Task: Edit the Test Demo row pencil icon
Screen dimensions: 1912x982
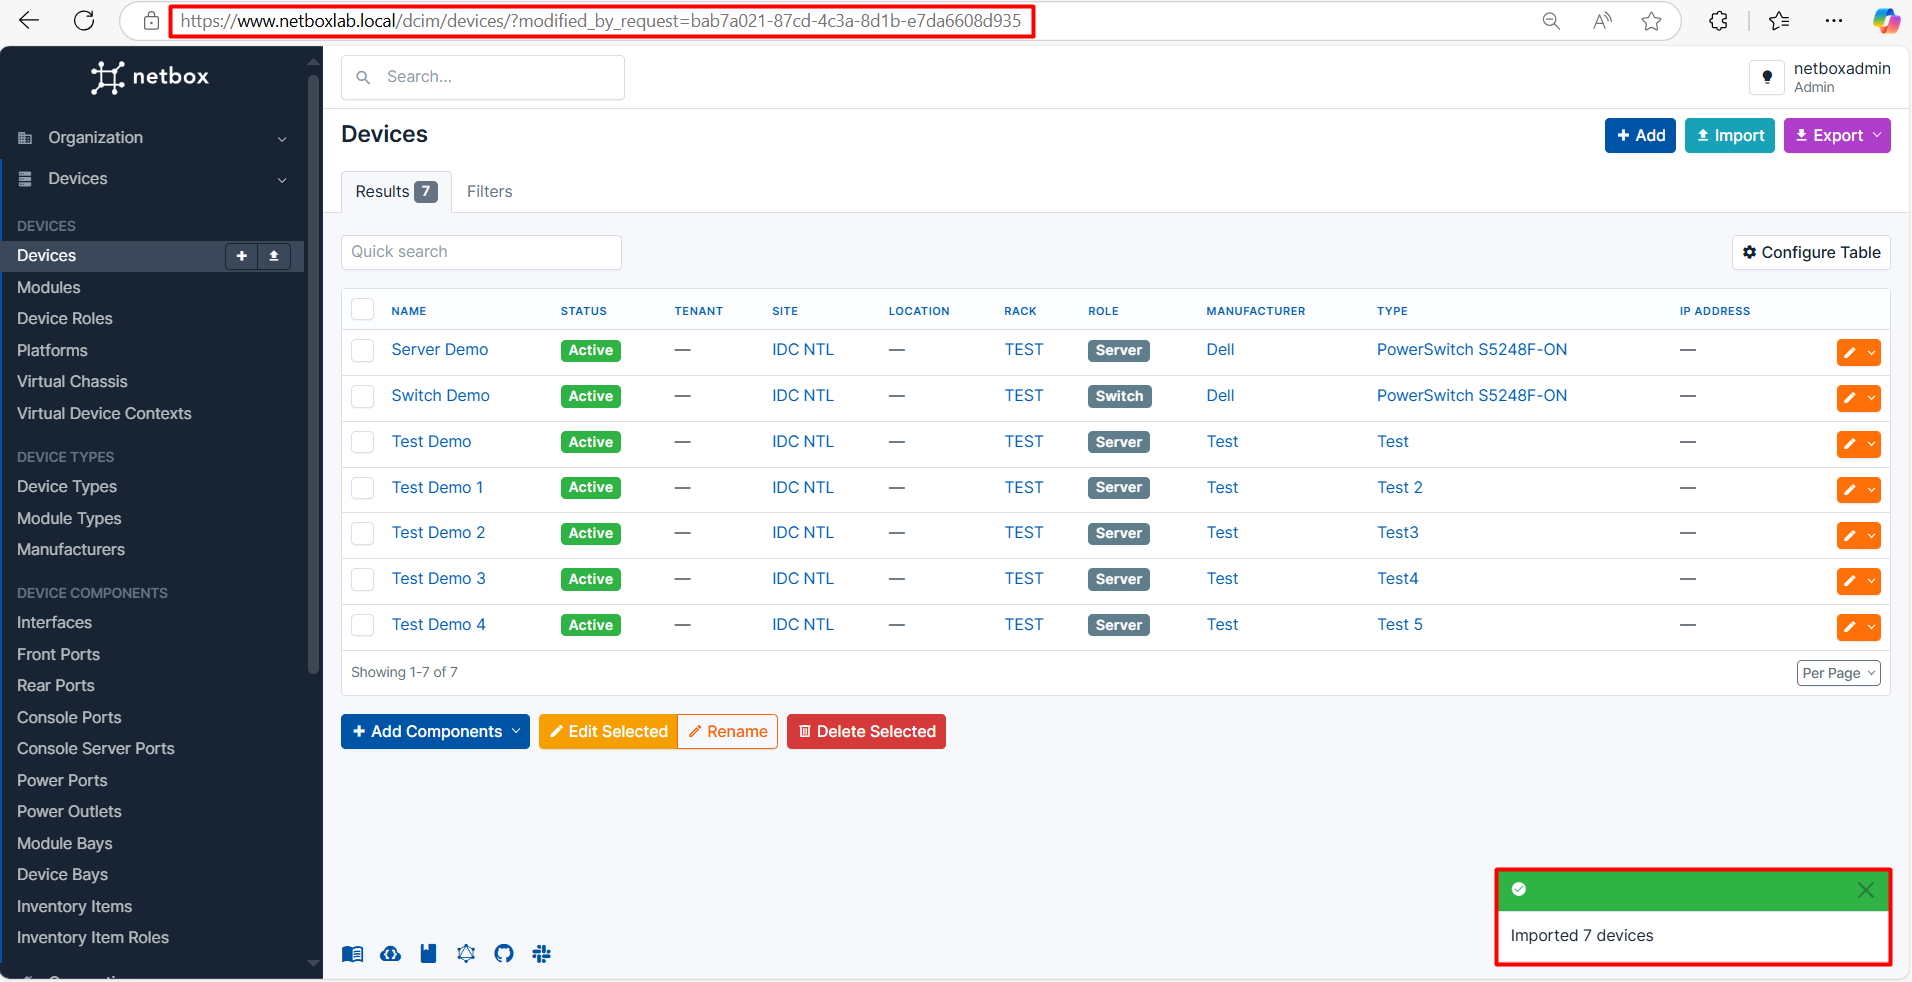Action: click(1849, 444)
